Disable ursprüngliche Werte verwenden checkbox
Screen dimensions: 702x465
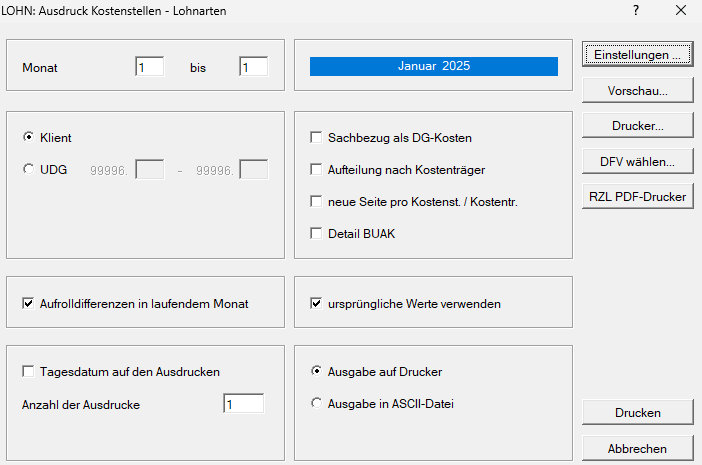click(x=317, y=303)
